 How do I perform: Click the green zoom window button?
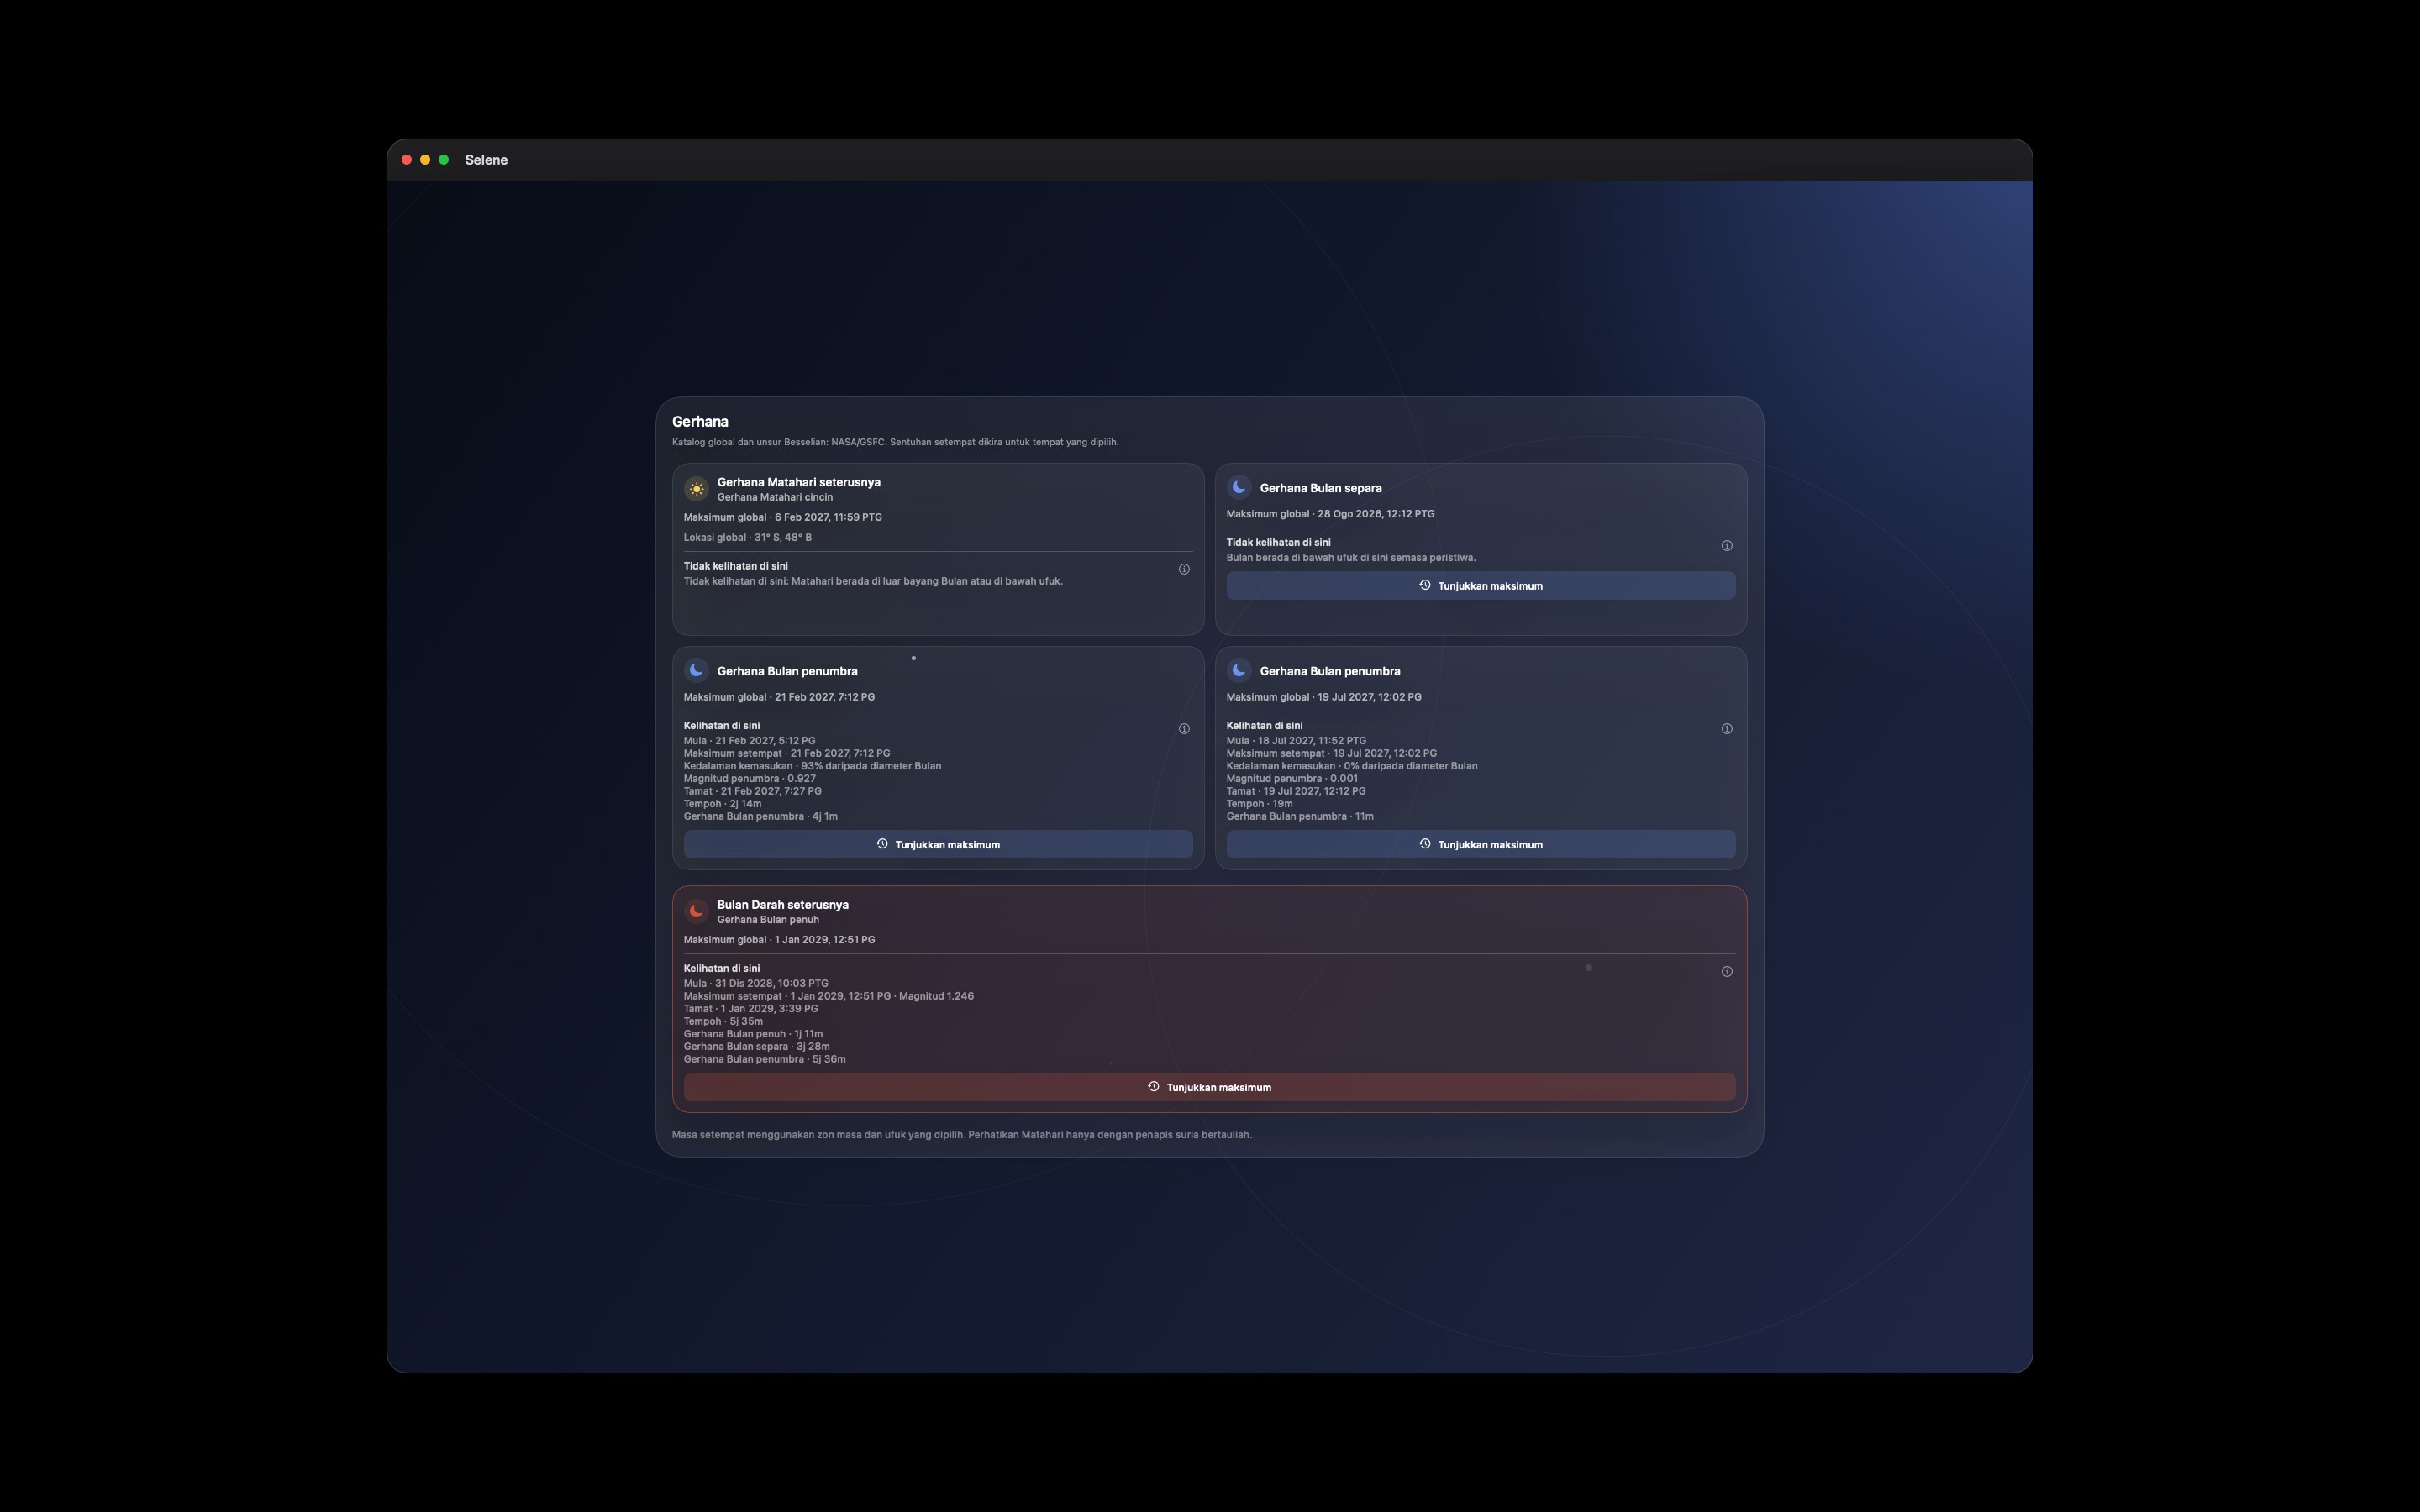coord(444,160)
